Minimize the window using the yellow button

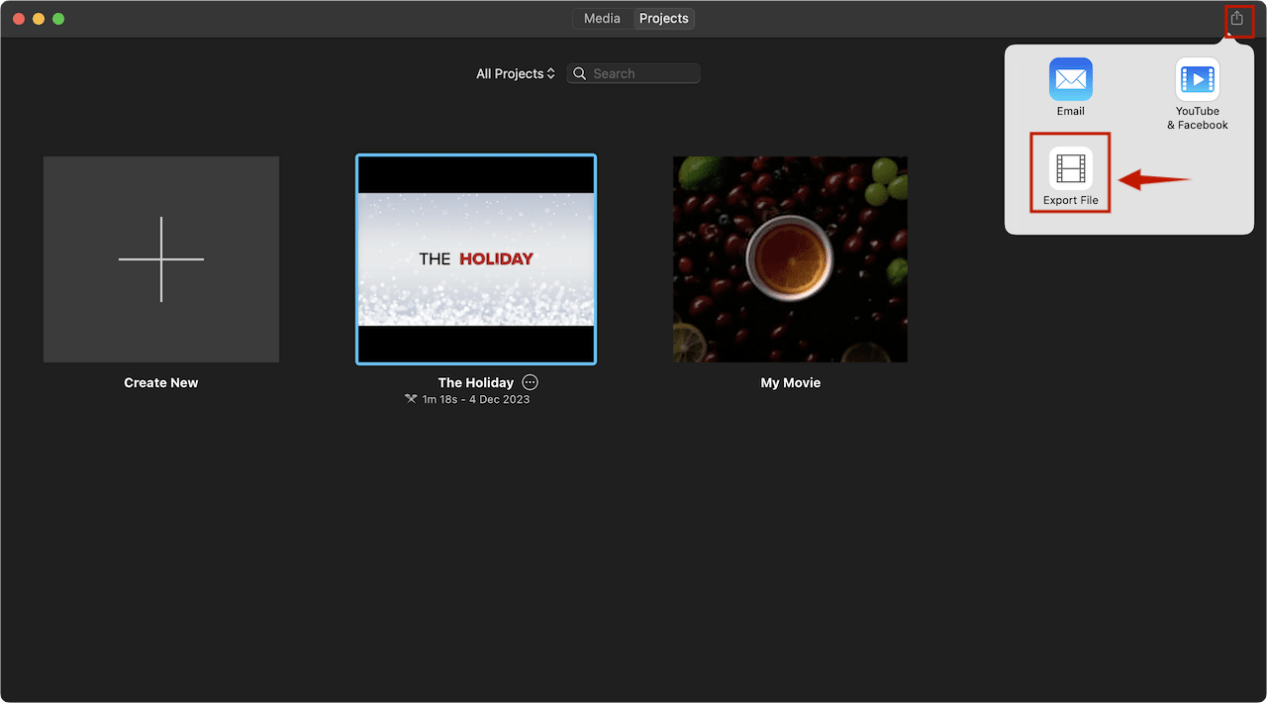click(38, 19)
